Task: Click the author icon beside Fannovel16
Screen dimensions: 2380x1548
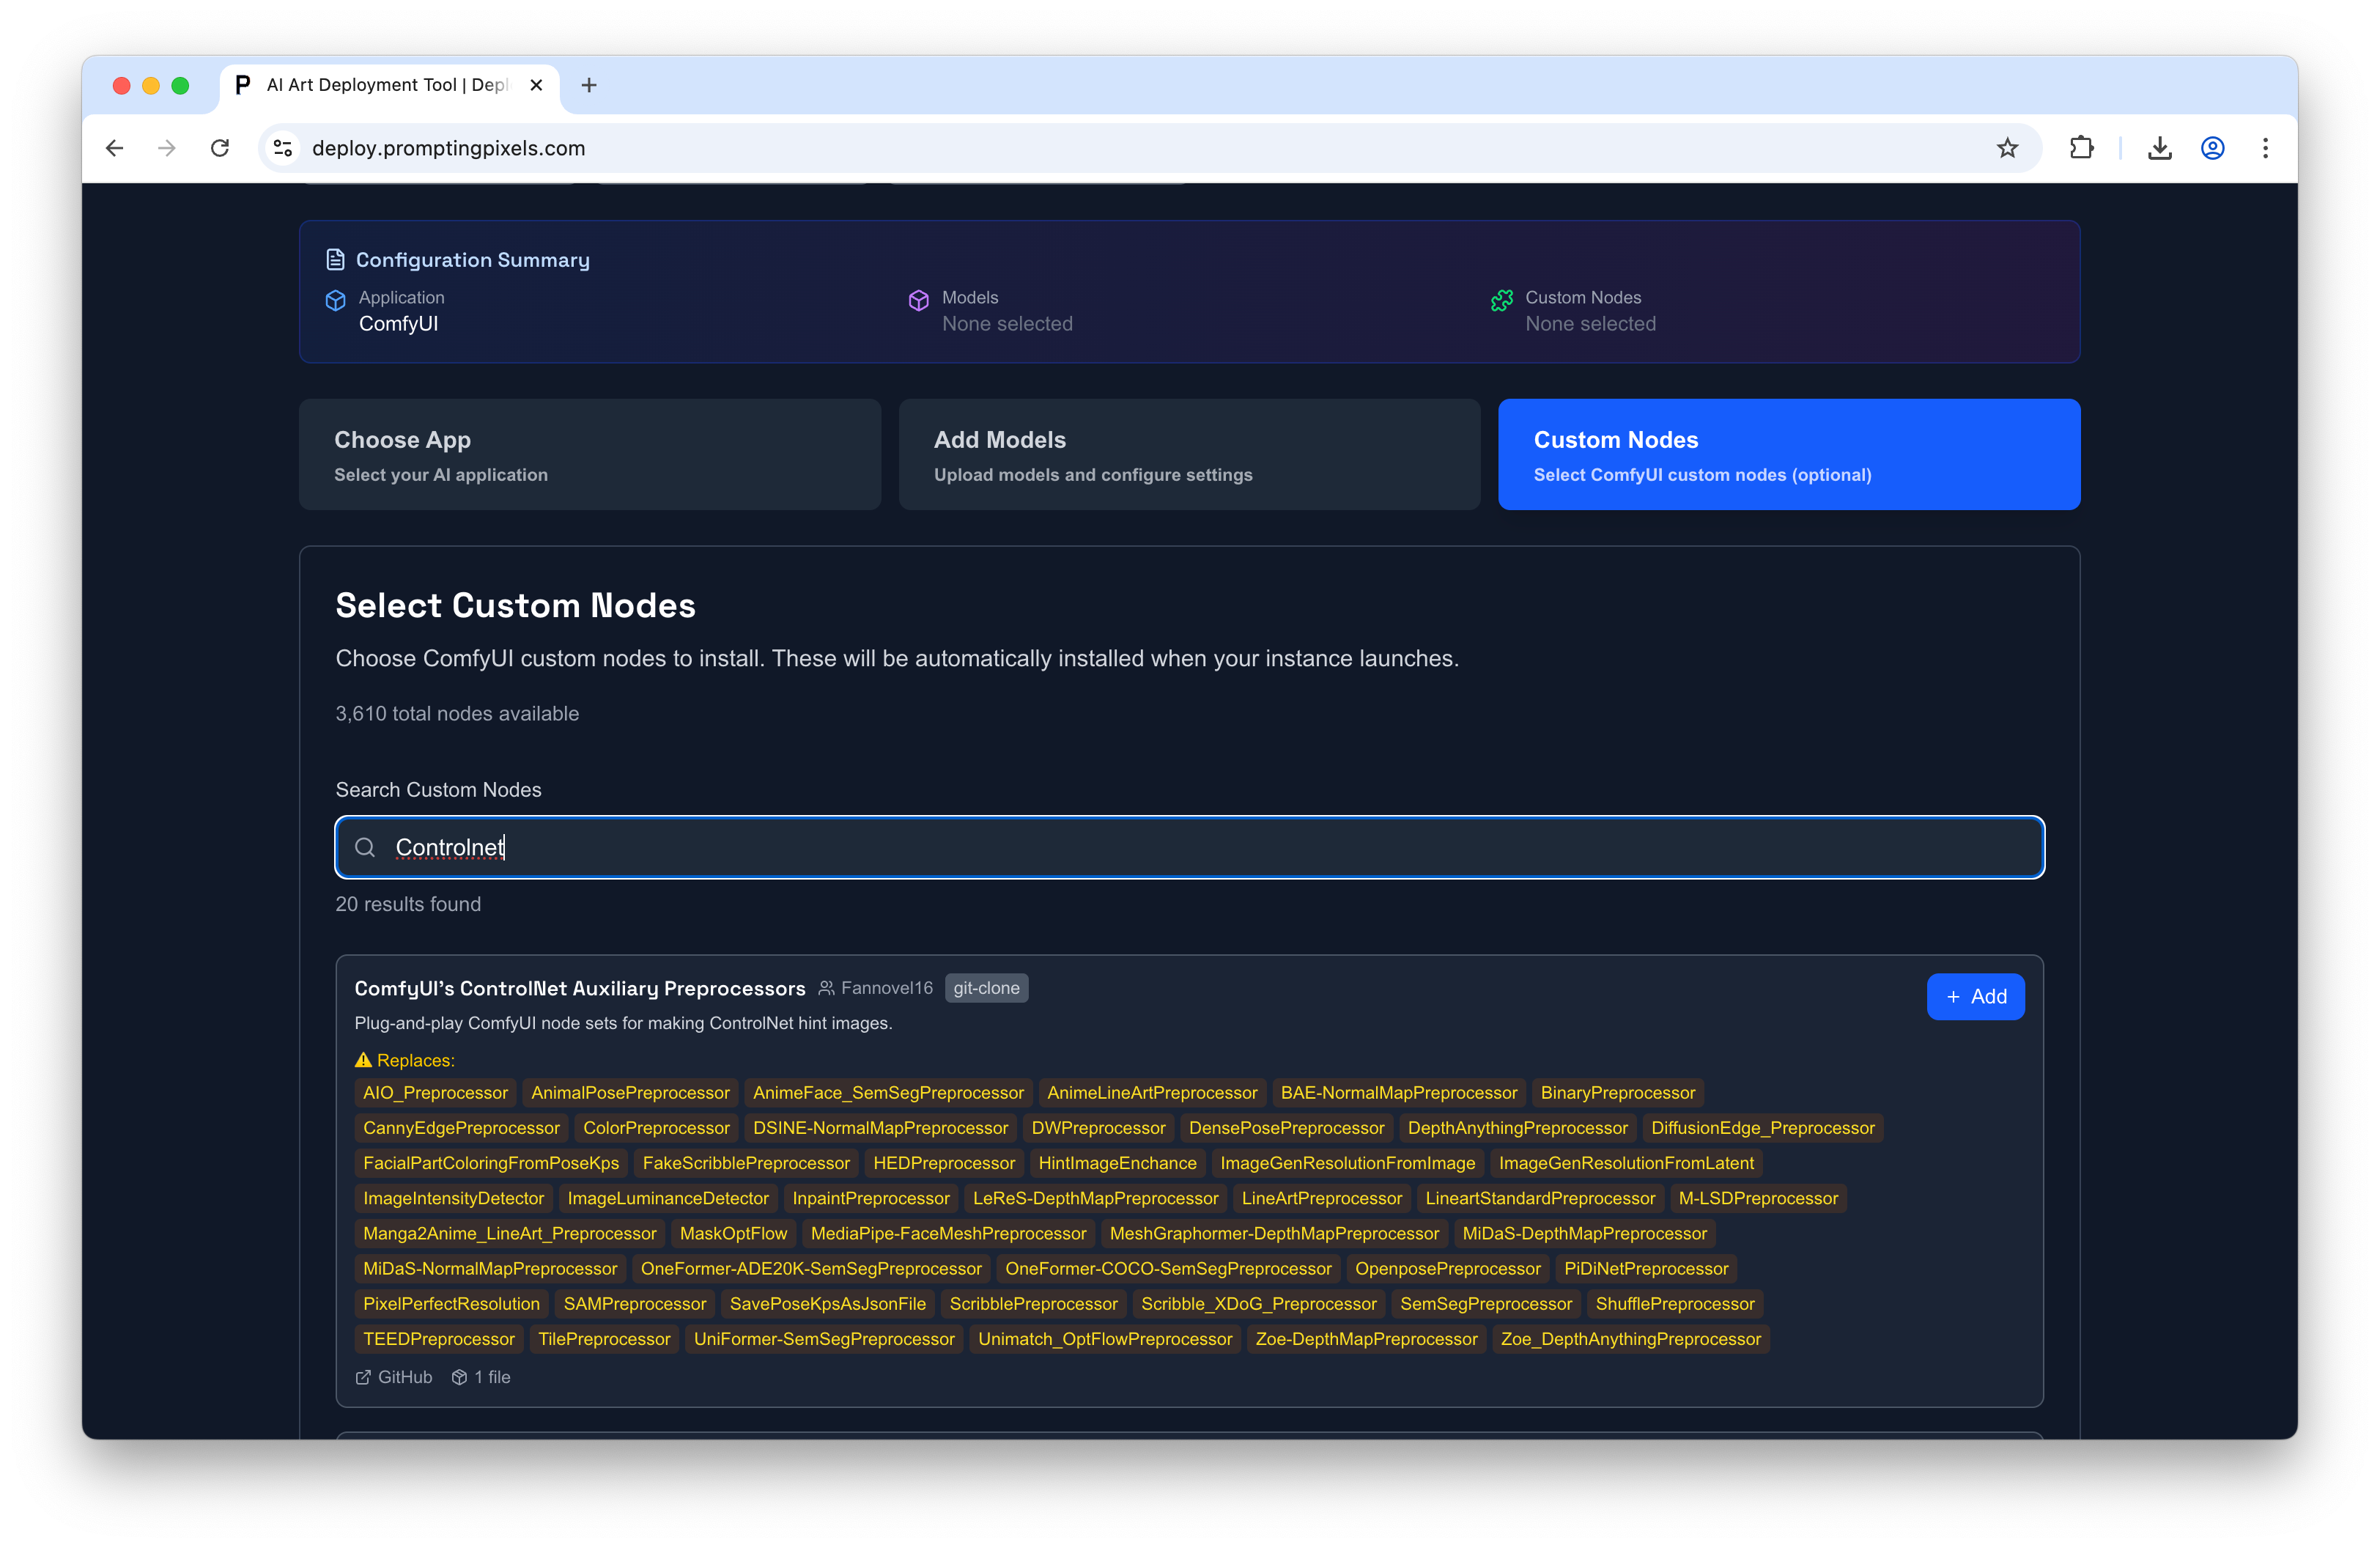Action: [x=826, y=988]
